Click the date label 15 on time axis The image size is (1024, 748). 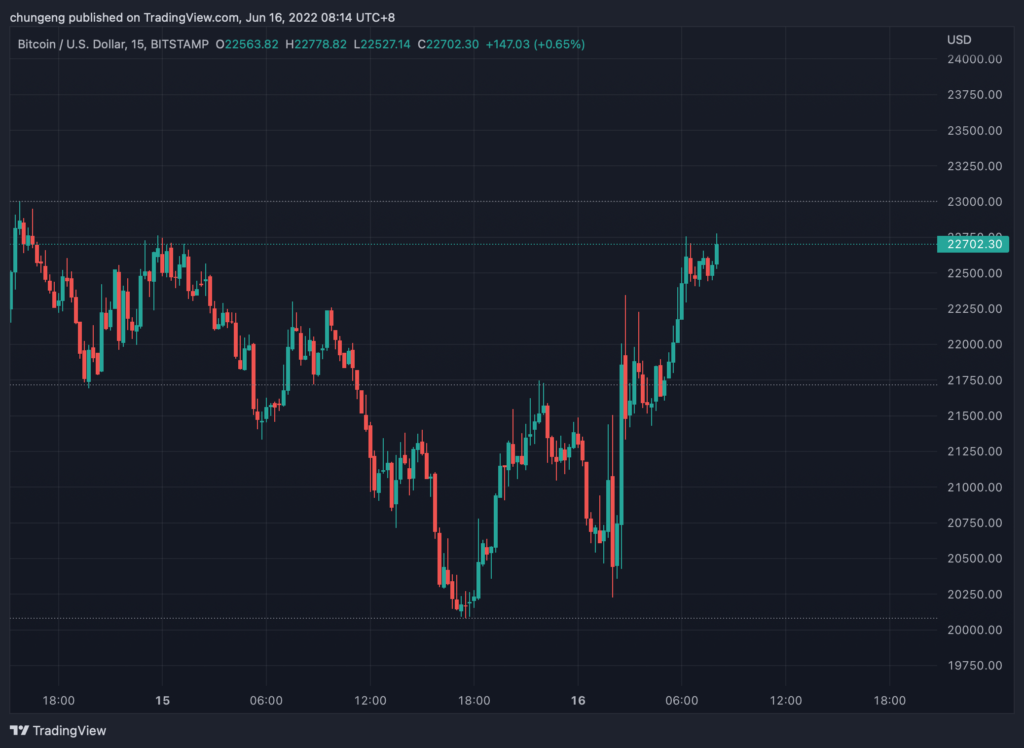tap(162, 700)
